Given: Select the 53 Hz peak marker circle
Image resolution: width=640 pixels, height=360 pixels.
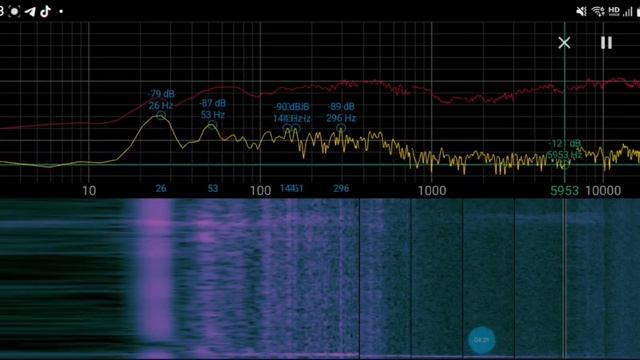Looking at the screenshot, I should (x=212, y=124).
